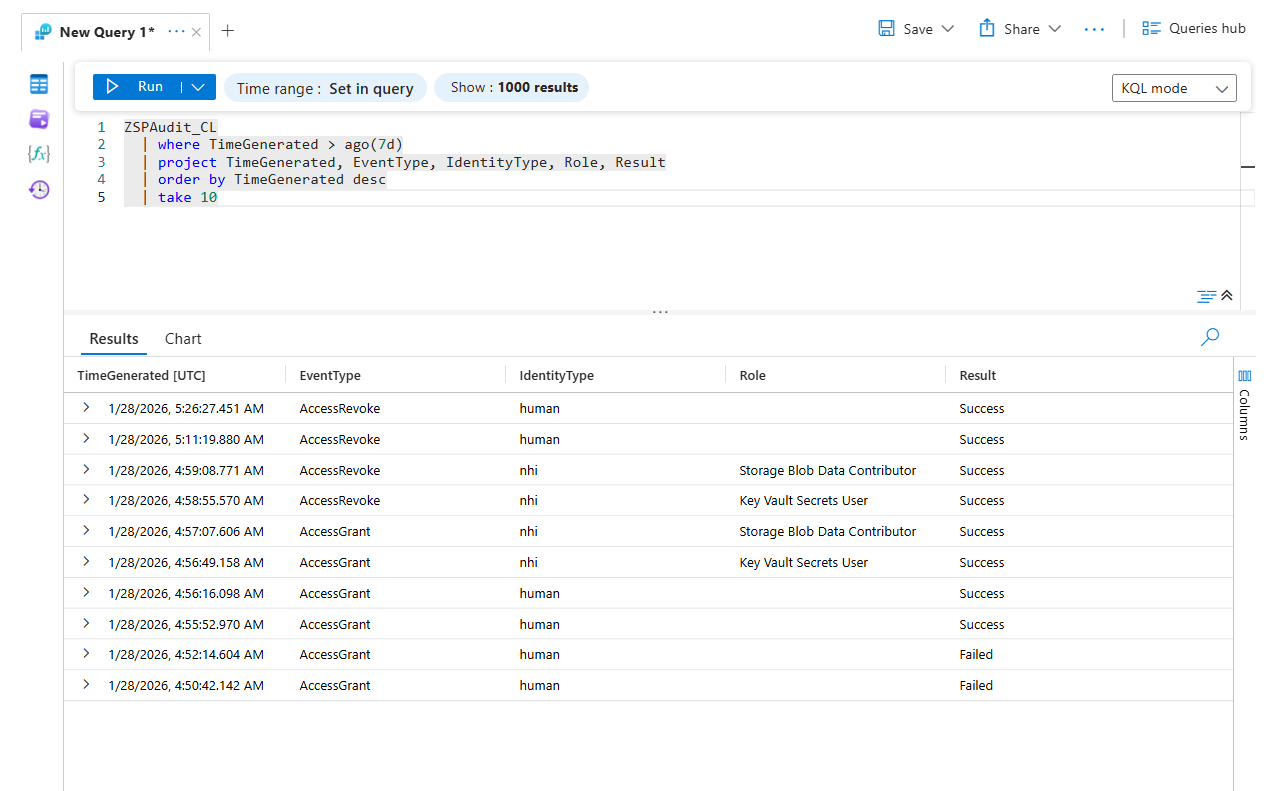Open the toolbar overflow ellipsis menu
The image size is (1270, 791).
point(1094,28)
